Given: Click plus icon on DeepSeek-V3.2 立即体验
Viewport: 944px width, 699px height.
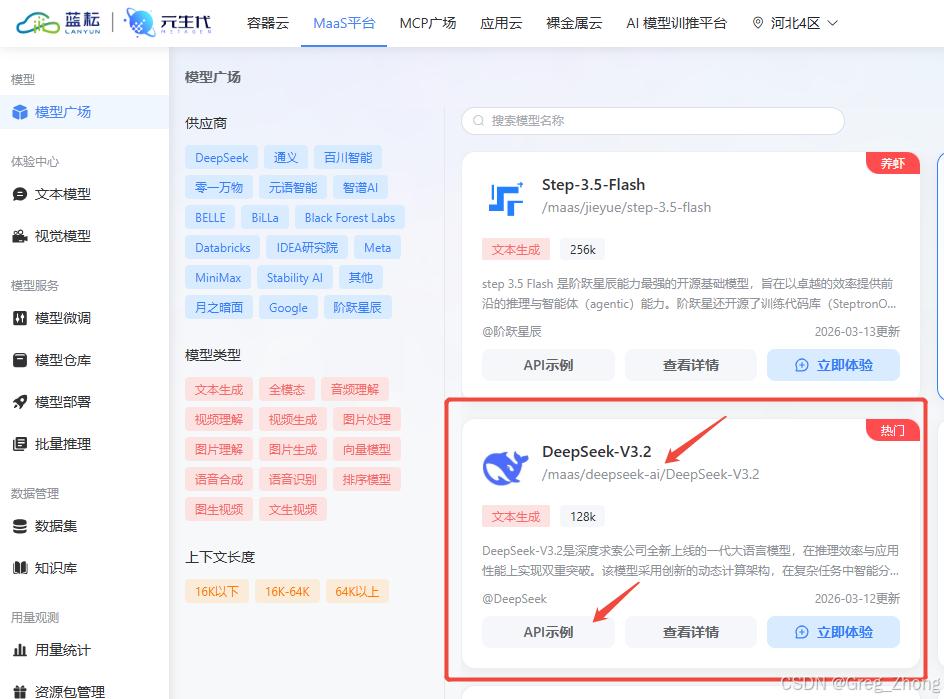Looking at the screenshot, I should [x=802, y=632].
